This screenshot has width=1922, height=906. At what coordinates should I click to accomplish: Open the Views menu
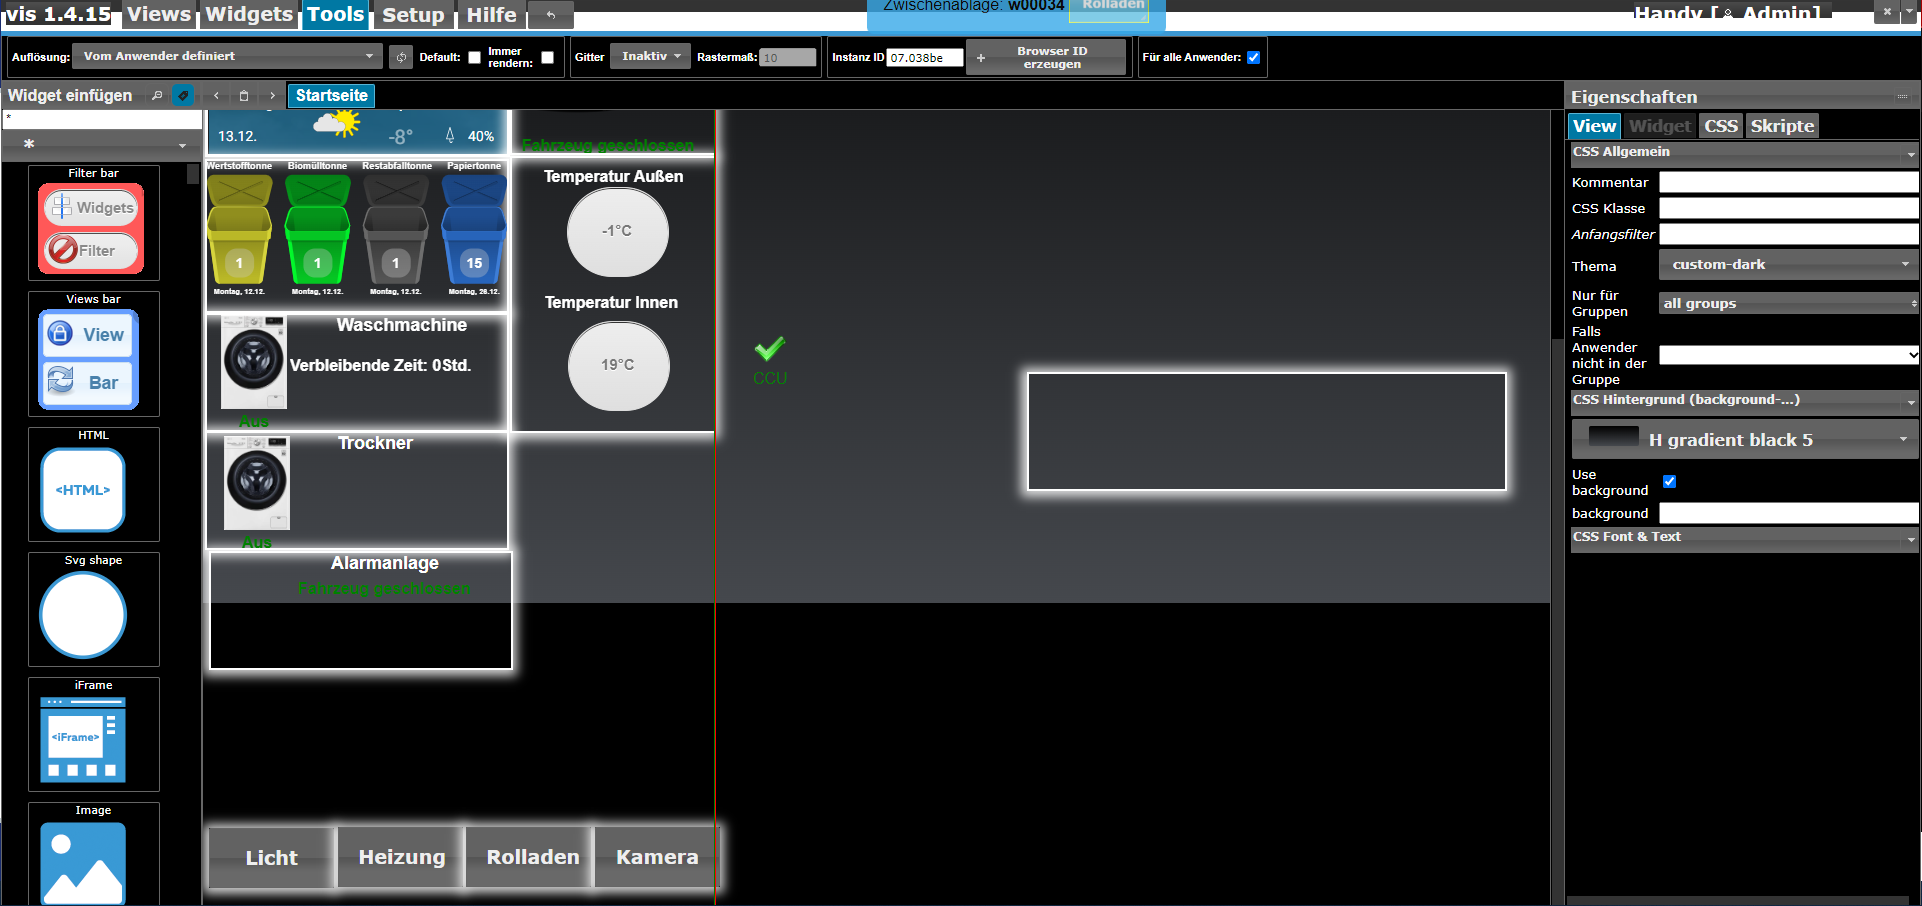(x=159, y=15)
